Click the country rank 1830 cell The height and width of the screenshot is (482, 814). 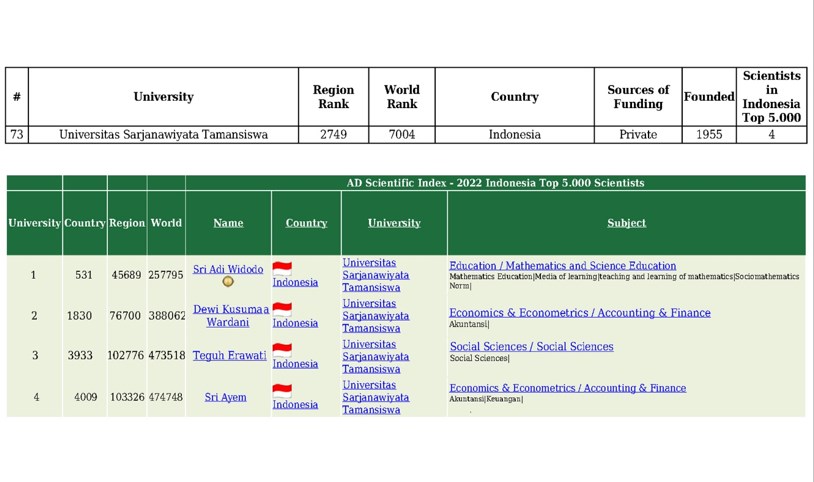pos(79,316)
